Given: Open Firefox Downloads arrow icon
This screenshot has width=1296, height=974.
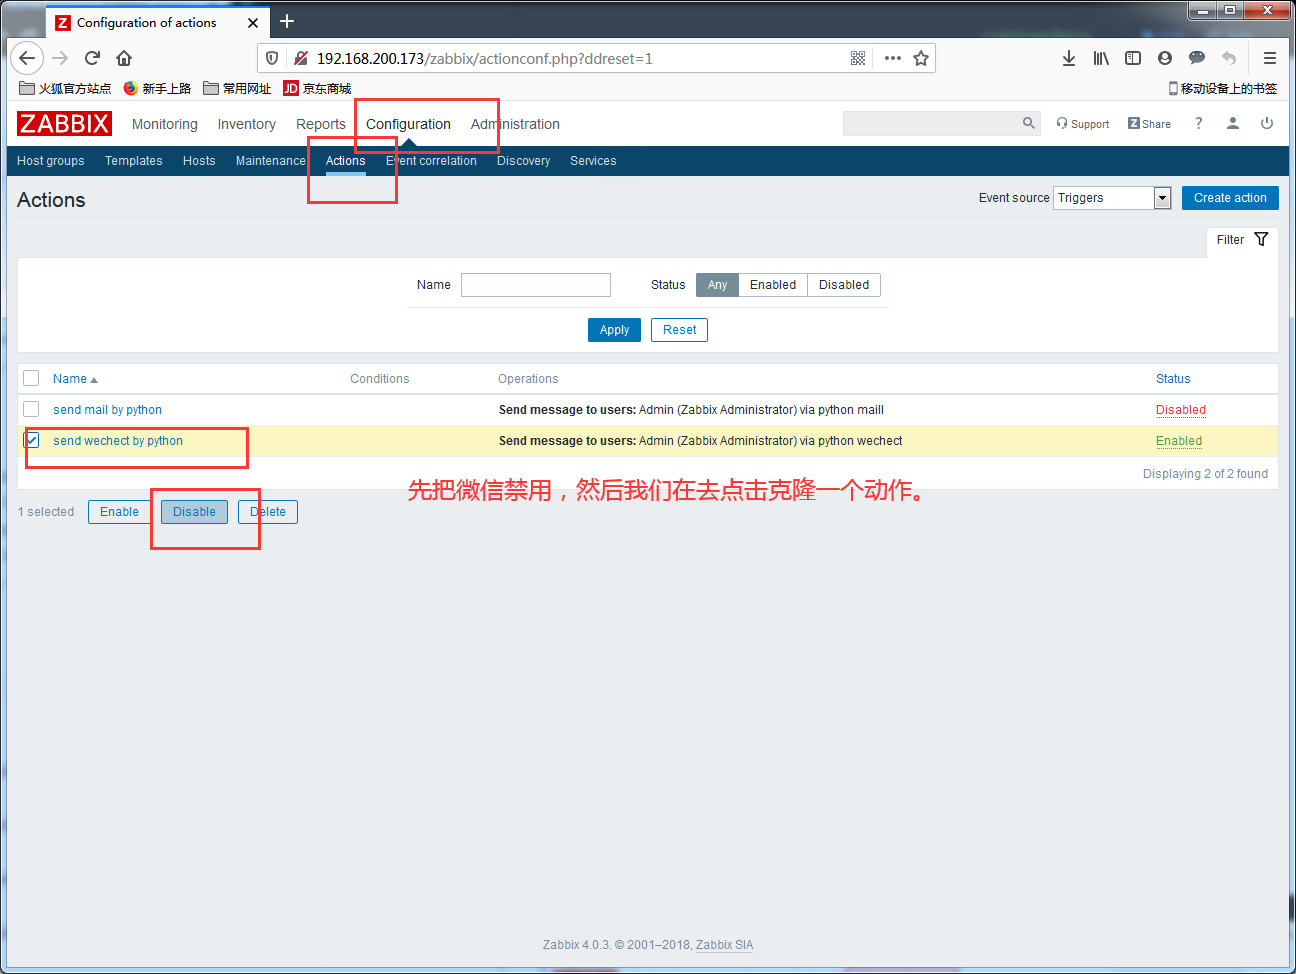Looking at the screenshot, I should (1069, 58).
